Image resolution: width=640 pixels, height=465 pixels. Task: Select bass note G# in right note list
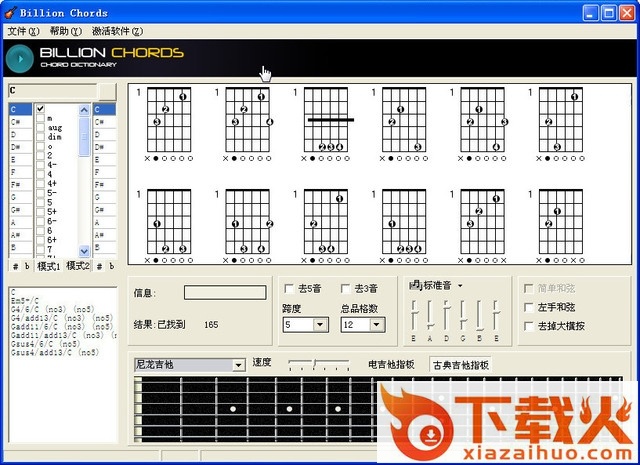tap(104, 210)
